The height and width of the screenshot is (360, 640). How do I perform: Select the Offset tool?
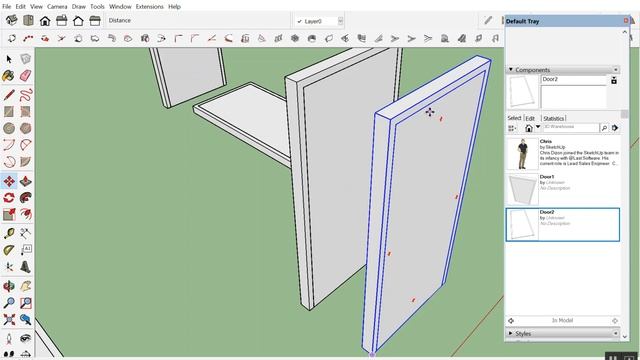click(26, 214)
